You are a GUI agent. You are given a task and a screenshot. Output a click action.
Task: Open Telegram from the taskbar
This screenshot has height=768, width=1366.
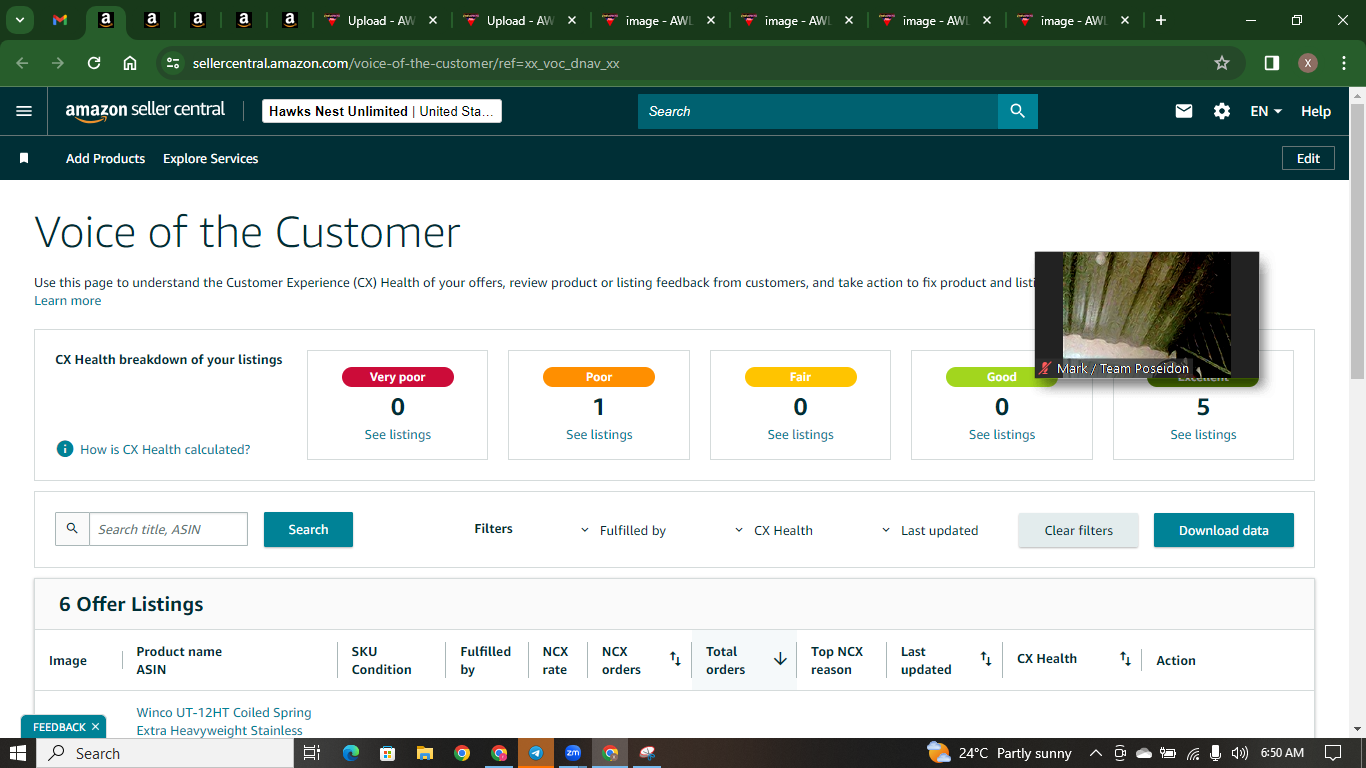coord(536,753)
